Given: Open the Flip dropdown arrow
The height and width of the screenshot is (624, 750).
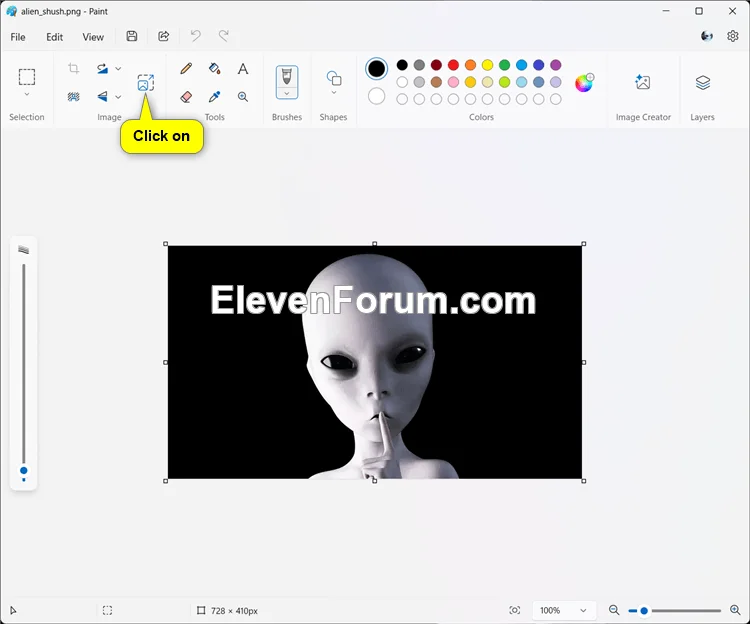Looking at the screenshot, I should pyautogui.click(x=118, y=97).
